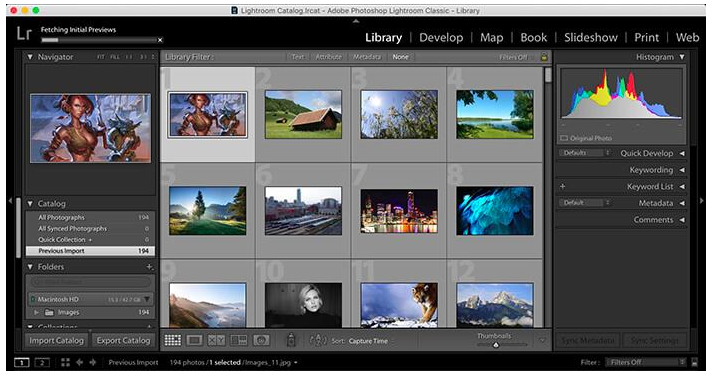Expand the Metadata panel

[x=682, y=203]
